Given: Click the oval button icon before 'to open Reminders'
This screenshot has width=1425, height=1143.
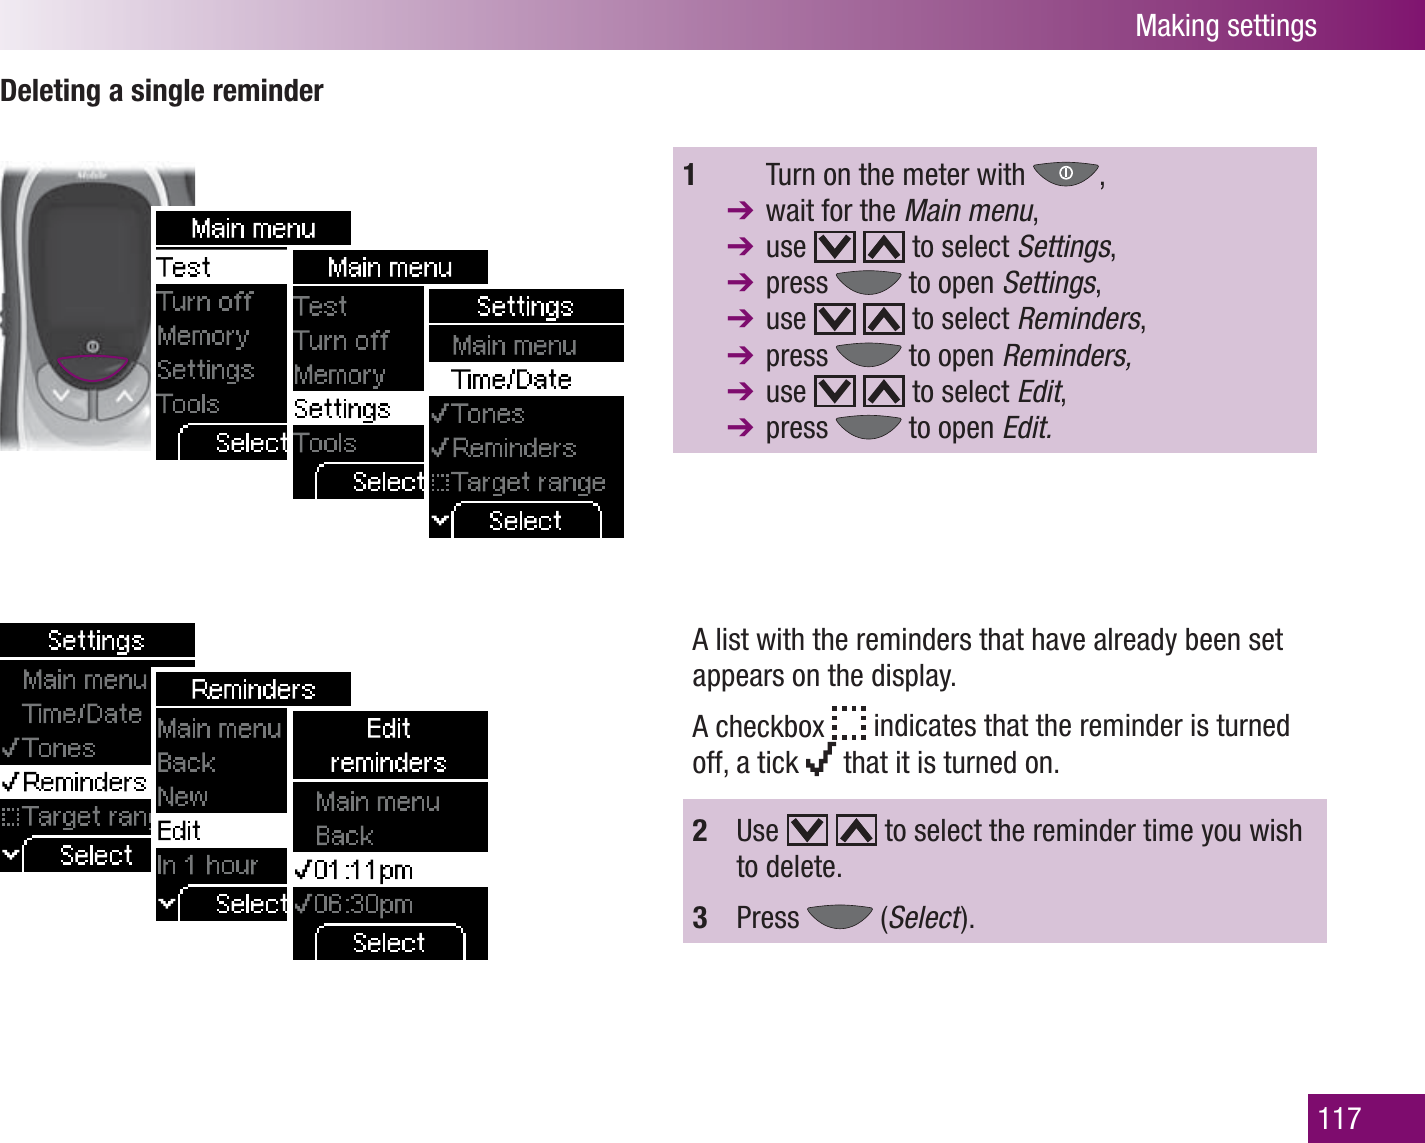Looking at the screenshot, I should click(x=868, y=355).
